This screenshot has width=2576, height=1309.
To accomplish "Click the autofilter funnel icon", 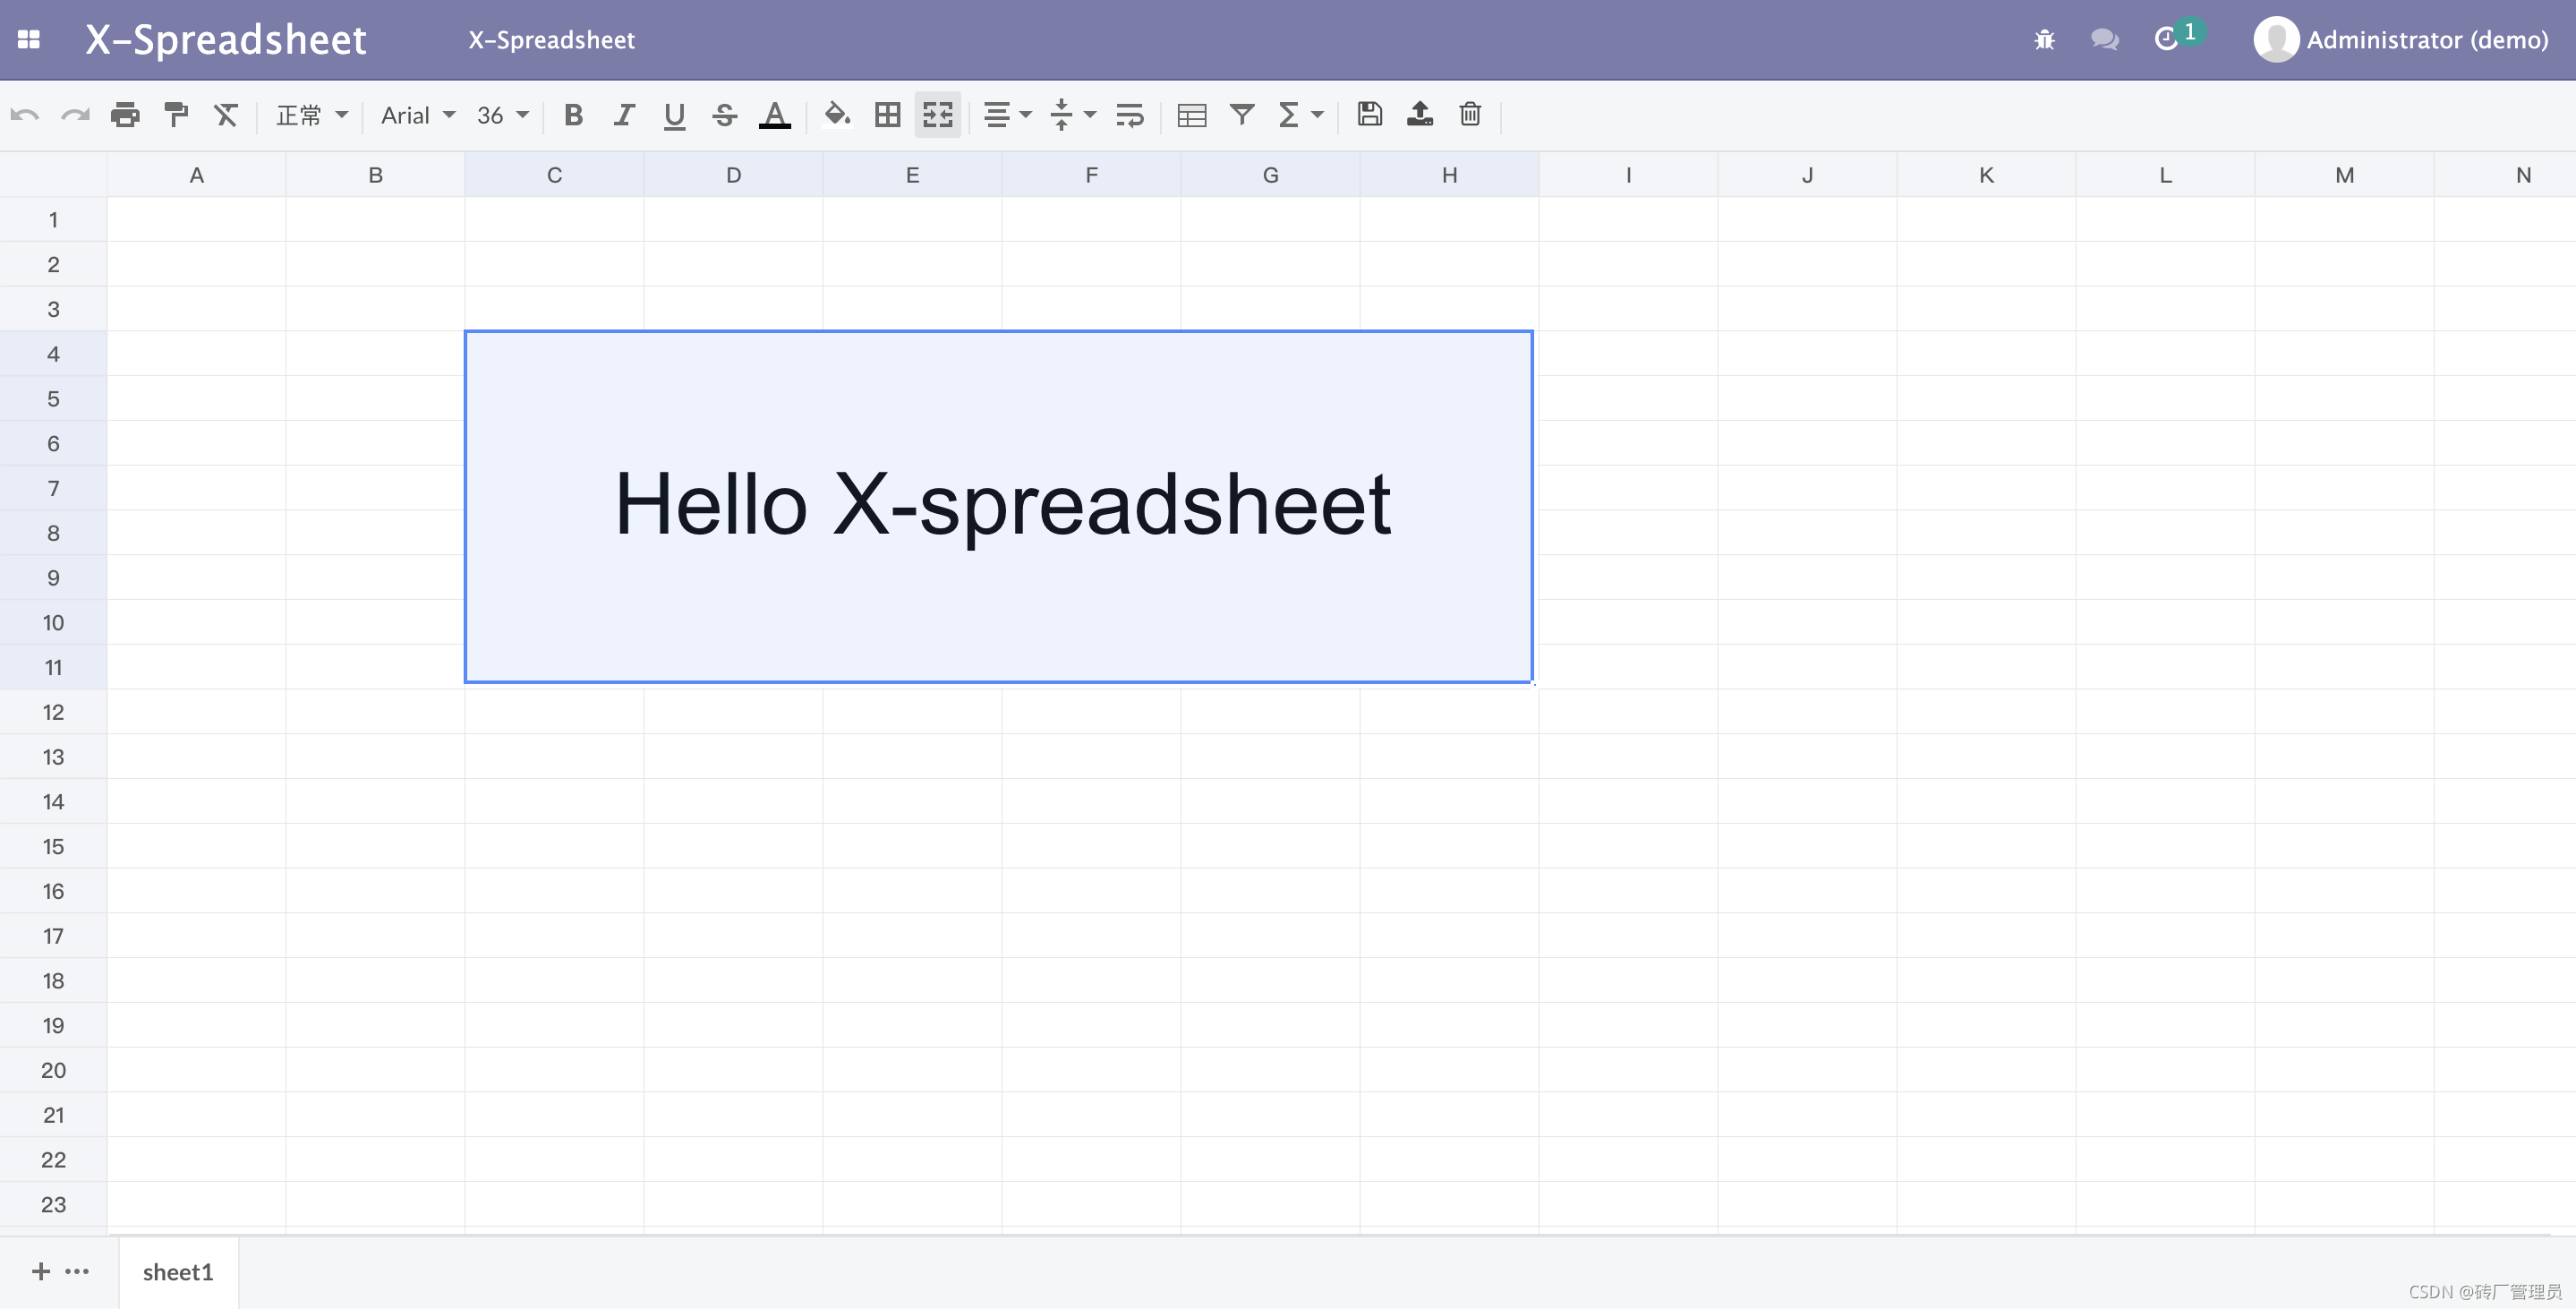I will (x=1242, y=115).
